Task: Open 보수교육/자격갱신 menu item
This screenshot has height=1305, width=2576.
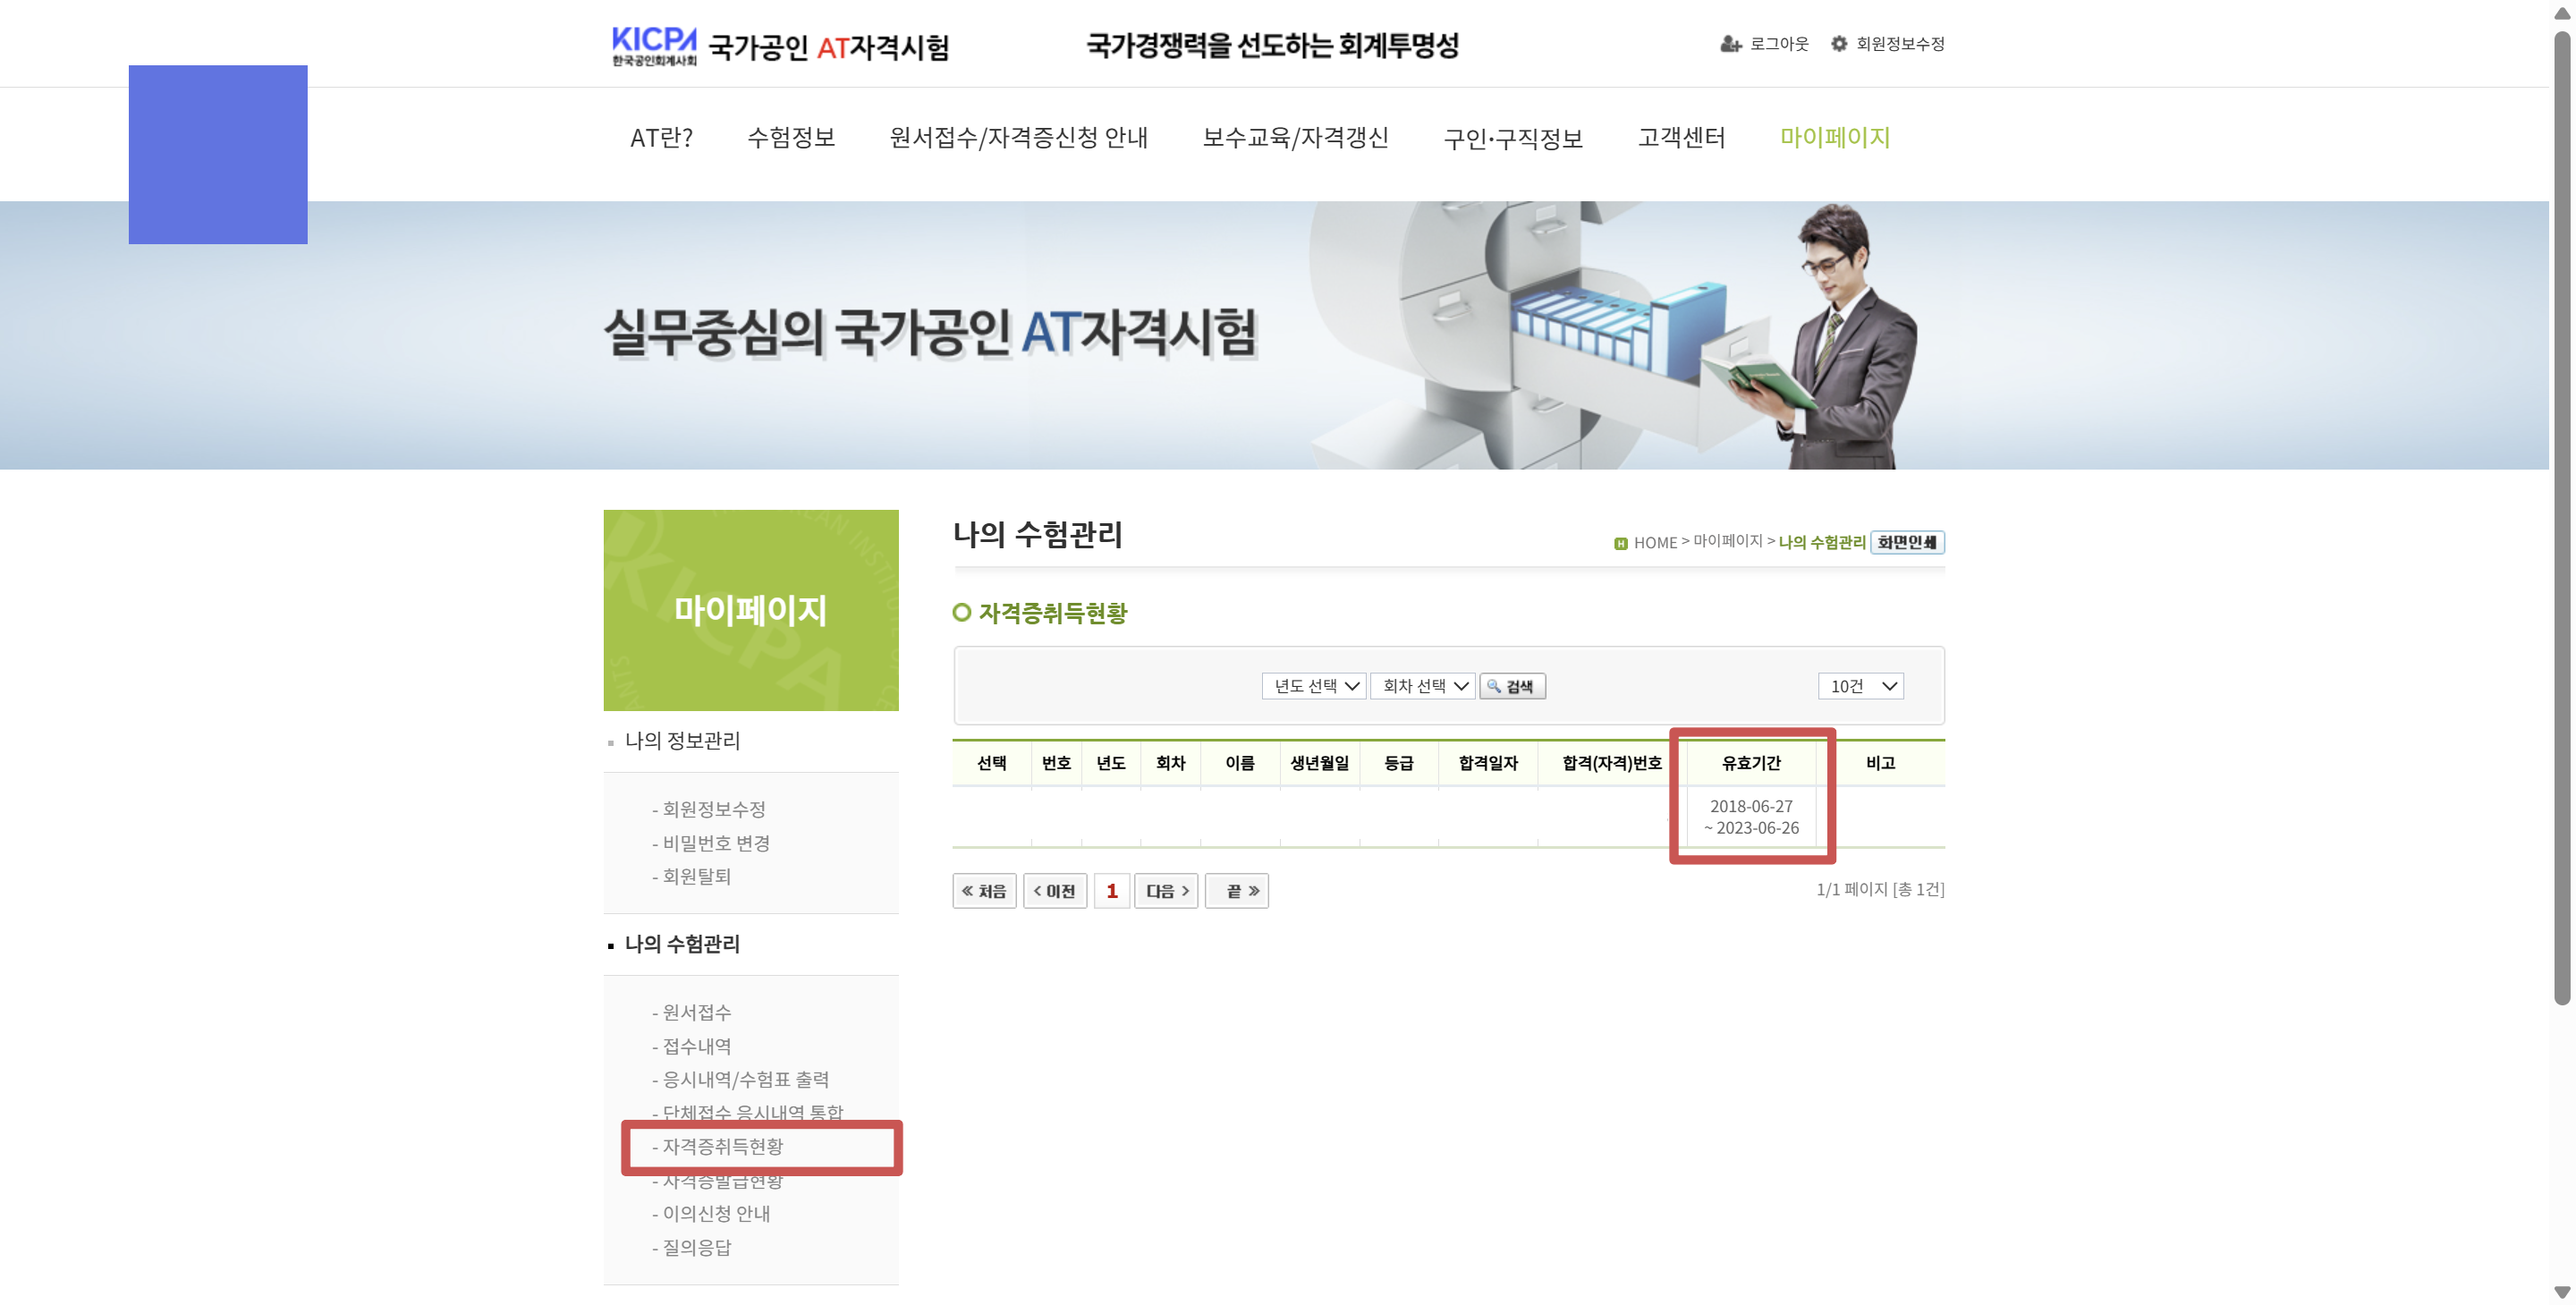Action: 1295,138
